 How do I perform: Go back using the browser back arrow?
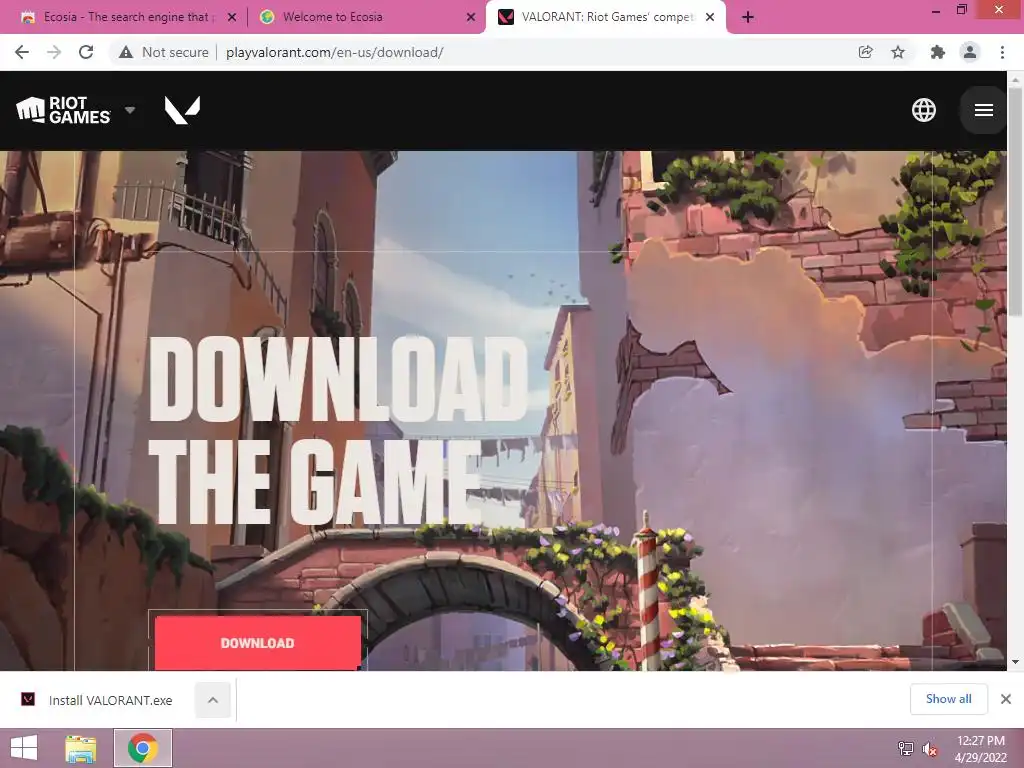pos(22,52)
